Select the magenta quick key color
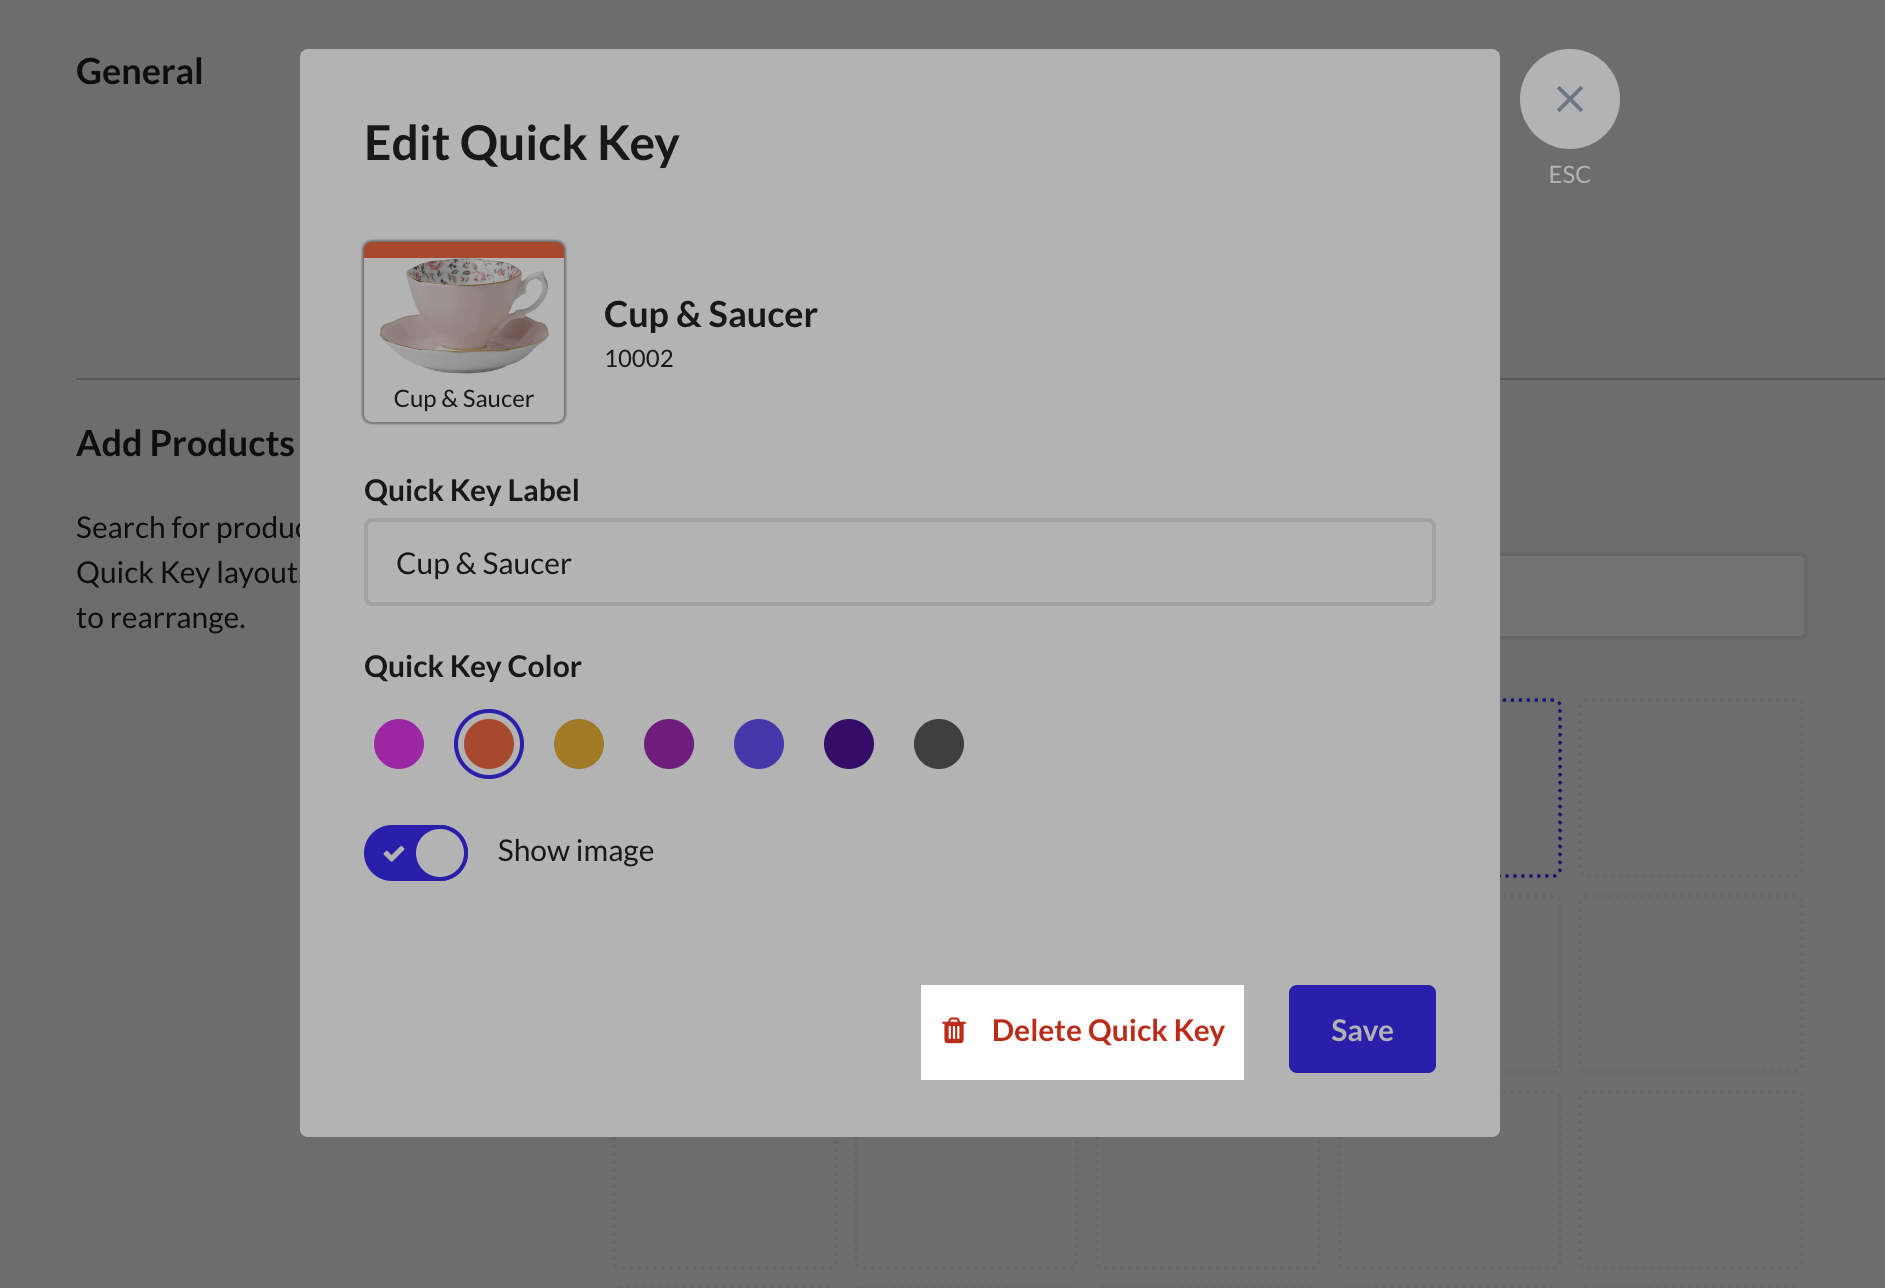 tap(399, 744)
